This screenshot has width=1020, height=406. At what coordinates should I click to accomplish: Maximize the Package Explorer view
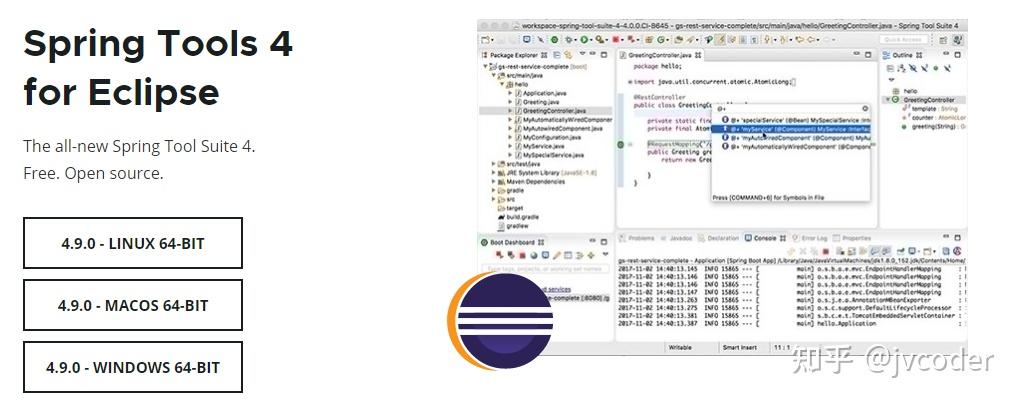[x=604, y=55]
